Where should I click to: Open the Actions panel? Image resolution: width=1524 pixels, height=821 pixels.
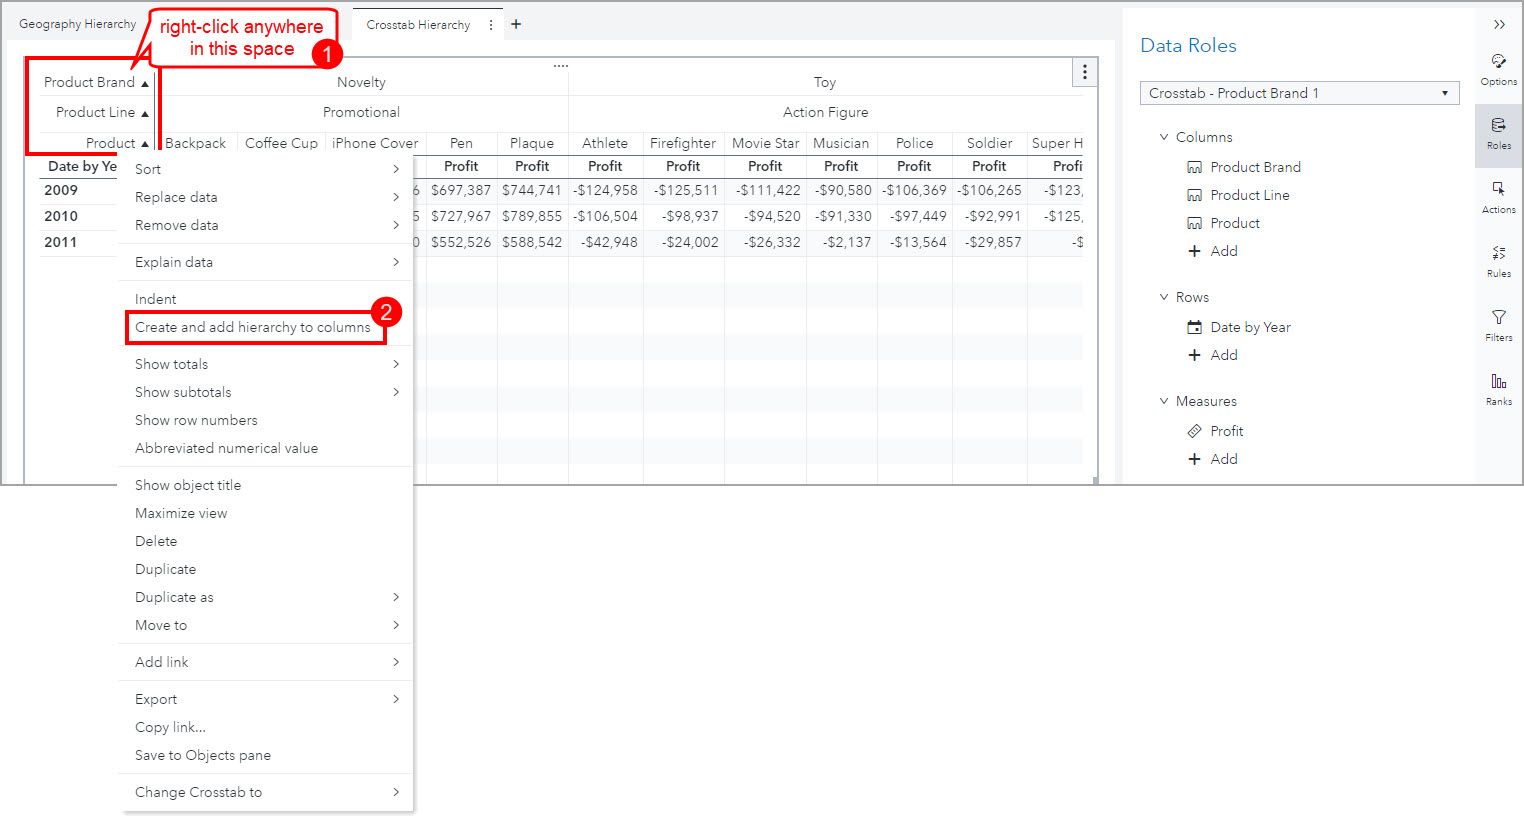coord(1498,198)
